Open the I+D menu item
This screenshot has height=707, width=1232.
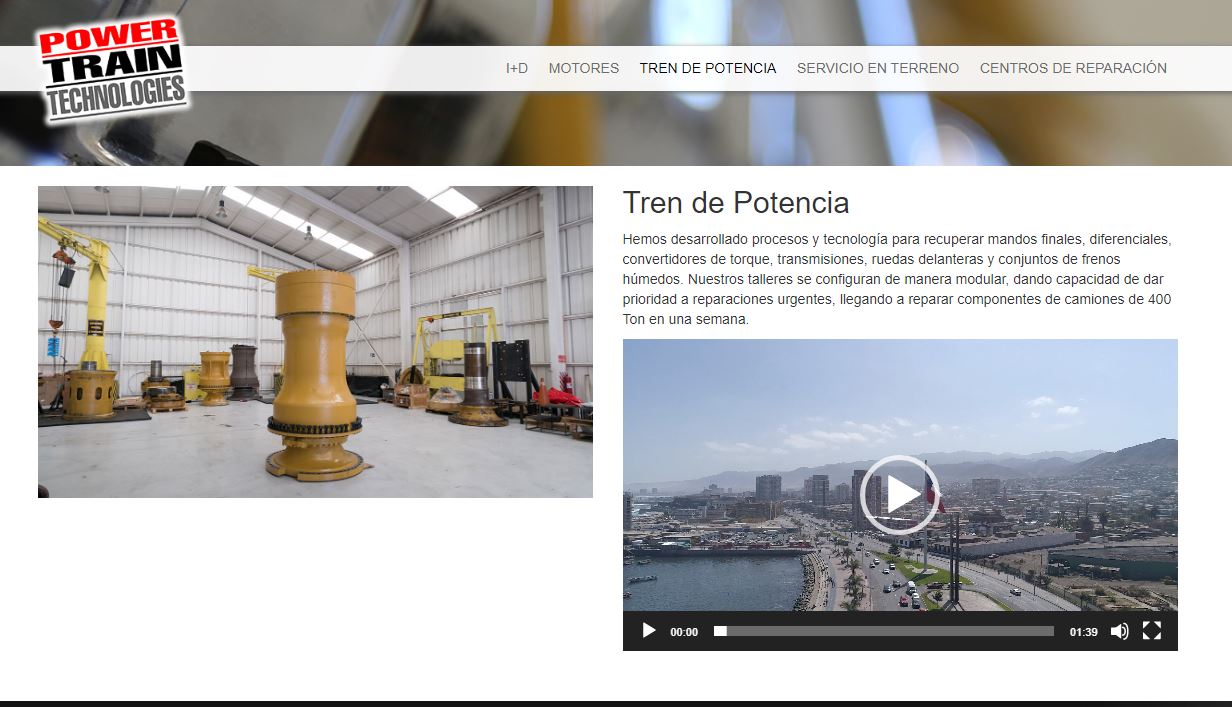tap(517, 68)
